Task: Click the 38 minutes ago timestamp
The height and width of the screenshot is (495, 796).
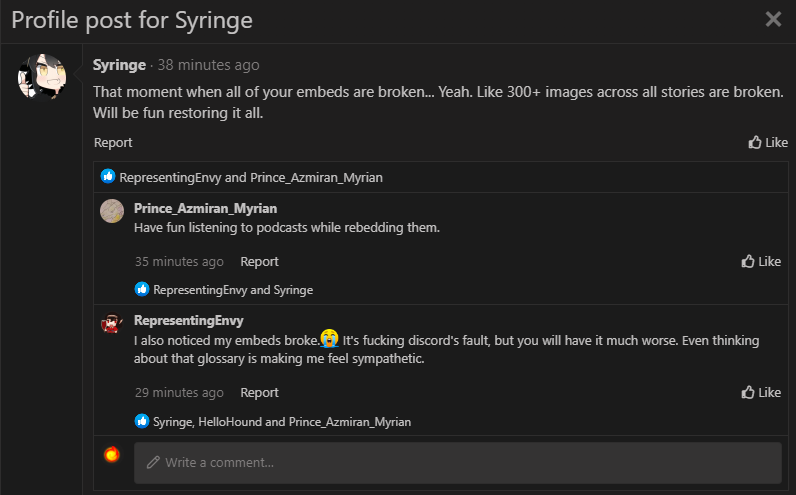Action: 208,65
